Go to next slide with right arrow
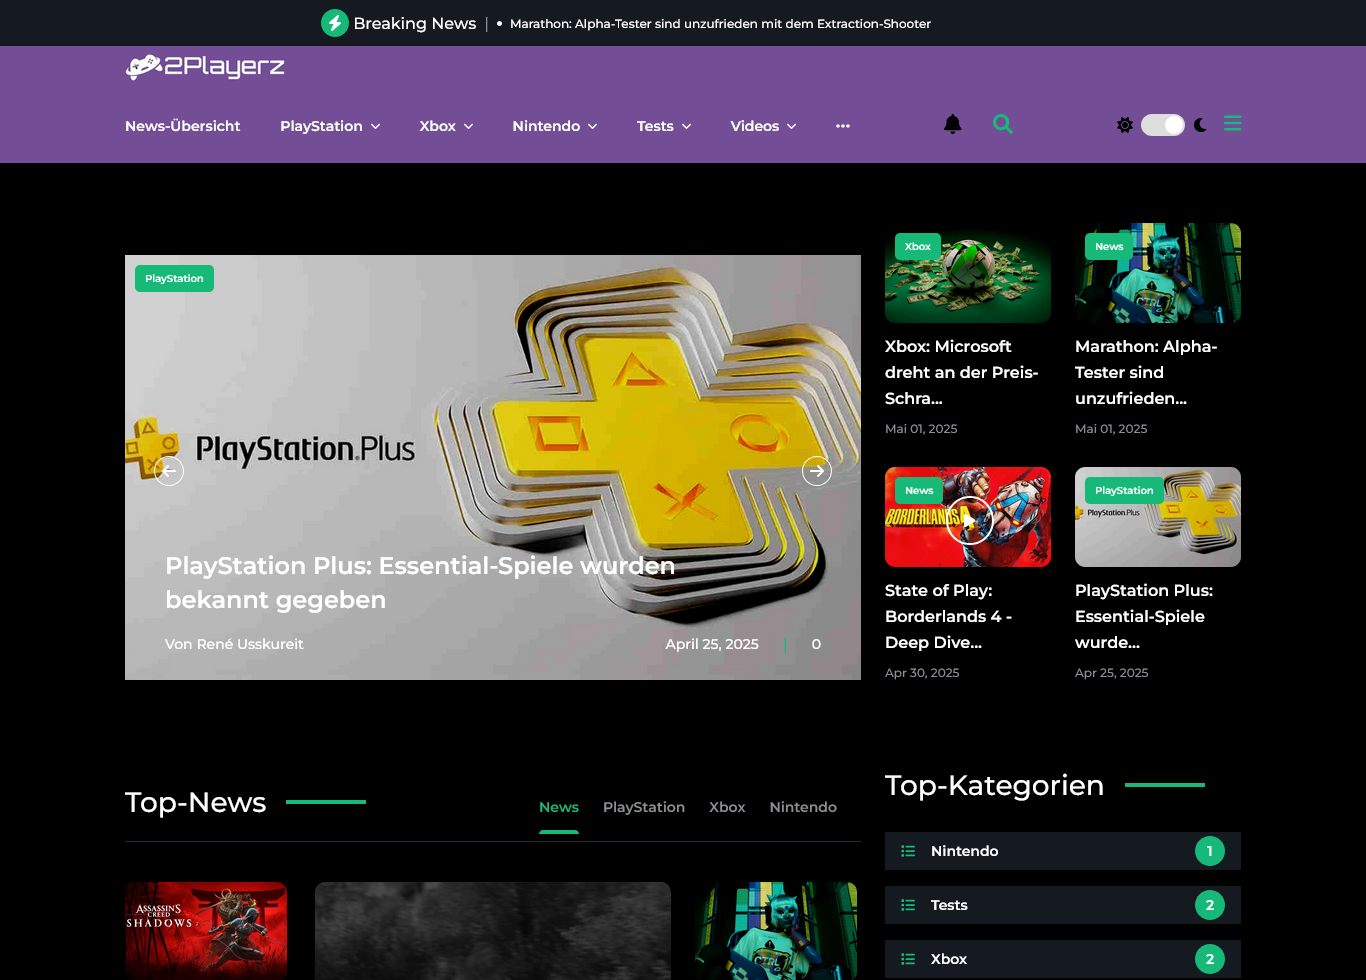Image resolution: width=1366 pixels, height=980 pixels. [817, 470]
